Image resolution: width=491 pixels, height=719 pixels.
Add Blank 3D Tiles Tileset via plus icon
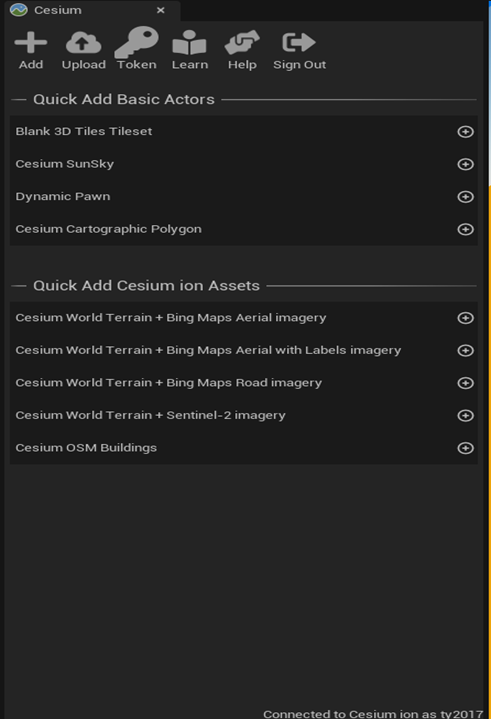pyautogui.click(x=465, y=132)
